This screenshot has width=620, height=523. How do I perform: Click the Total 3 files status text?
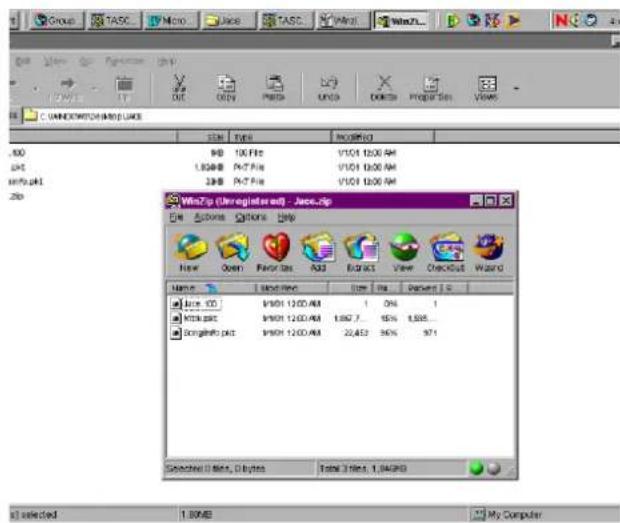(x=362, y=469)
